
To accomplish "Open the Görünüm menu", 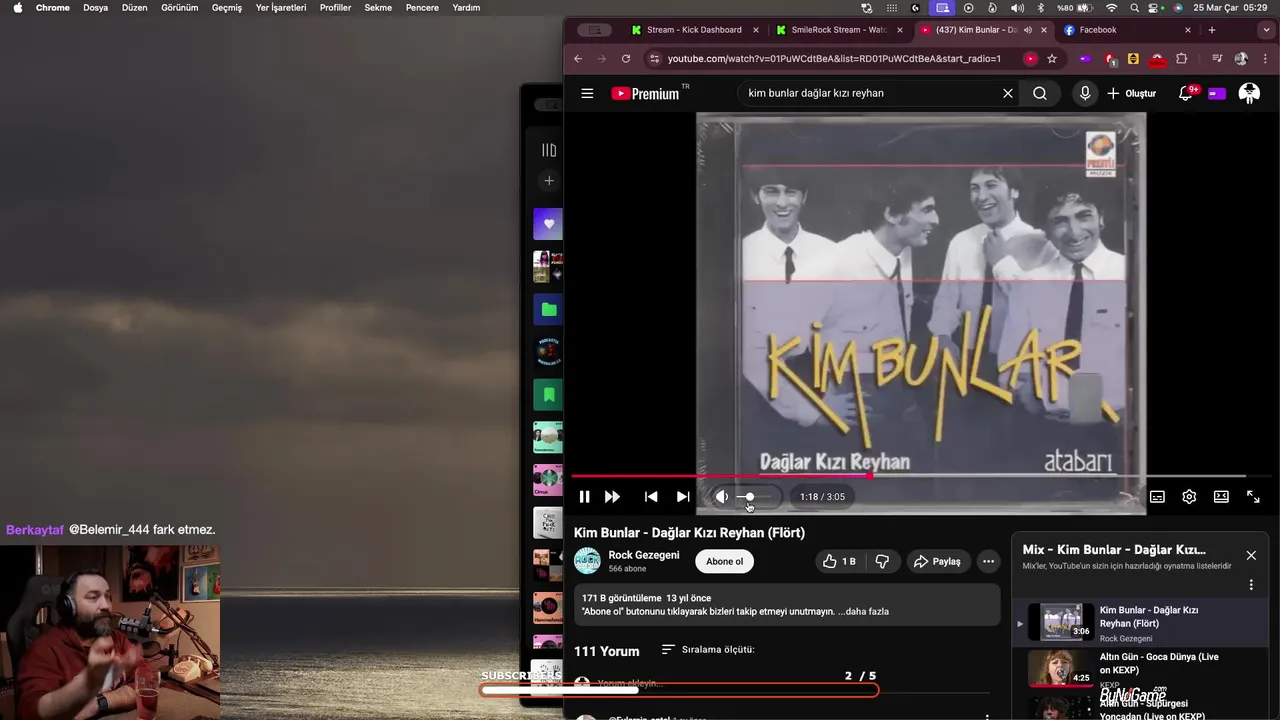I will (180, 7).
